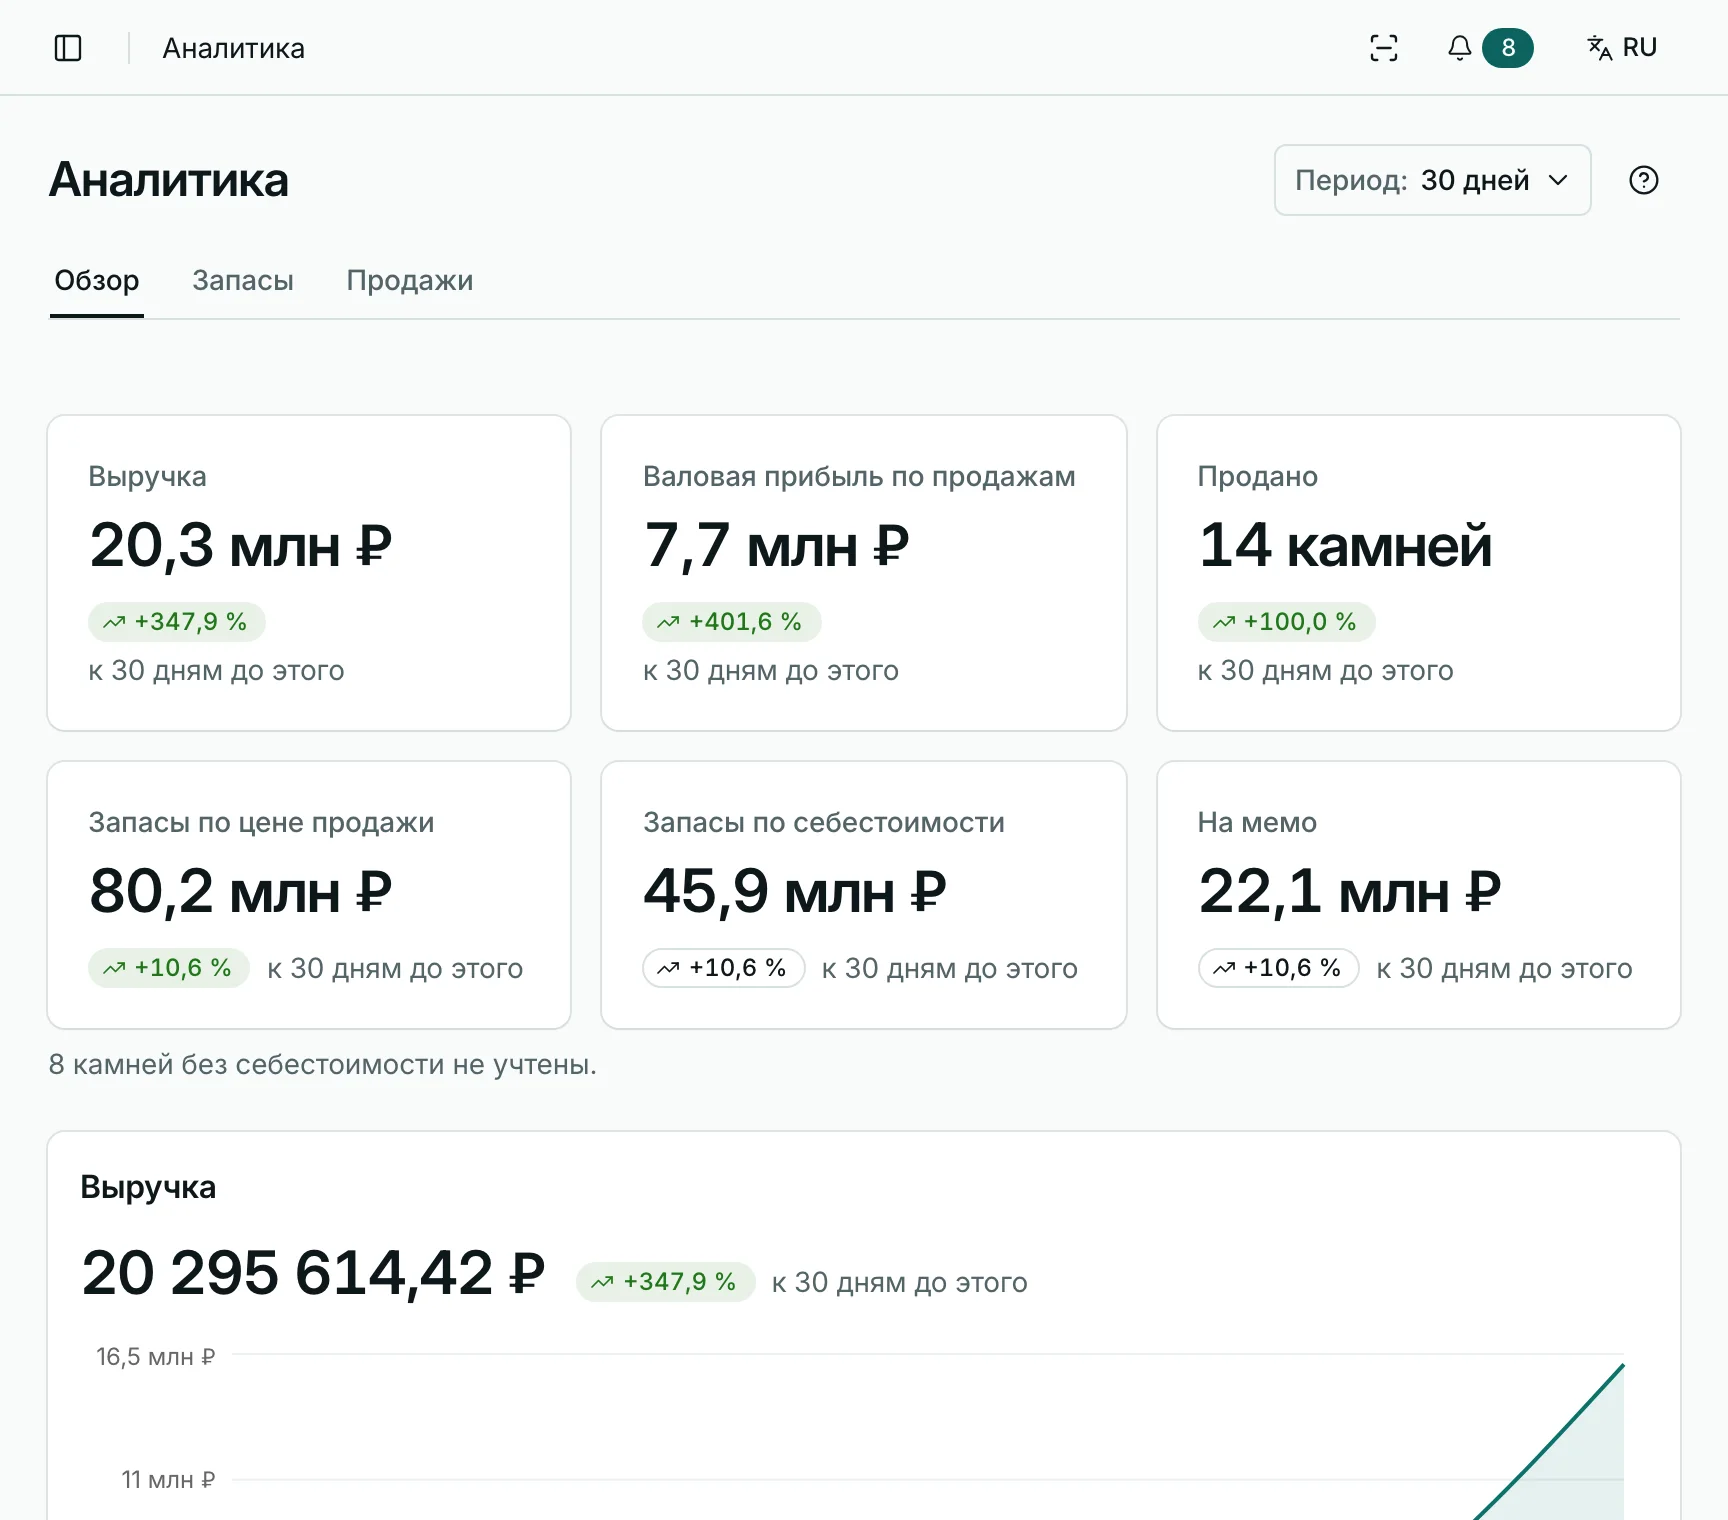Open the help question mark icon
Viewport: 1728px width, 1520px height.
1644,180
